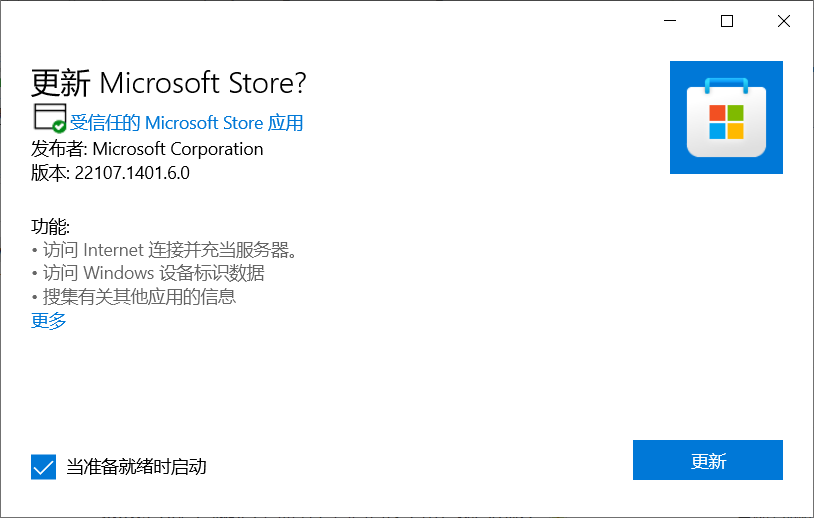This screenshot has height=518, width=814.
Task: Open the 受信任的 Microsoft Store 应用 link
Action: click(186, 123)
